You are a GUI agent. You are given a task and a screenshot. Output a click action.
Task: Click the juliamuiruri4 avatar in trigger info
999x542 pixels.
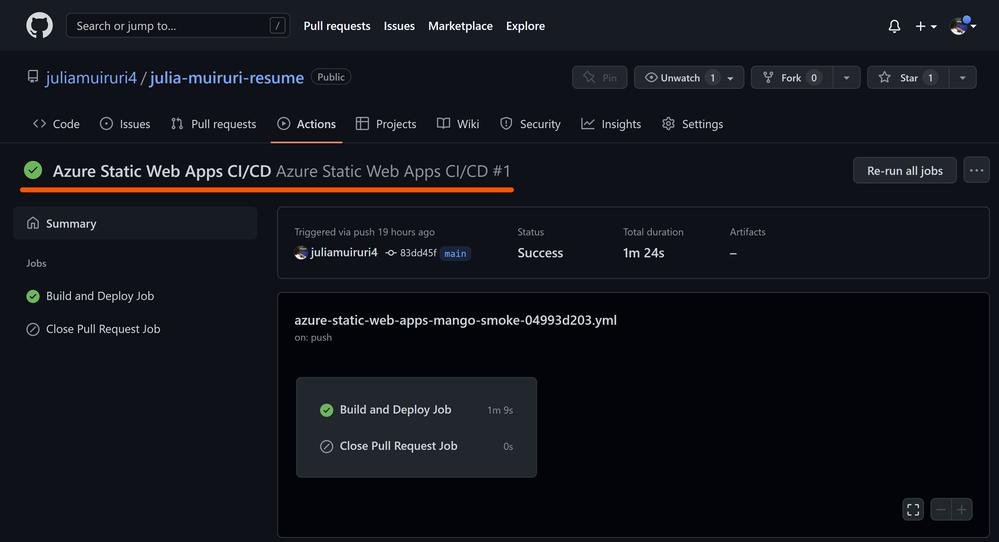pyautogui.click(x=301, y=253)
